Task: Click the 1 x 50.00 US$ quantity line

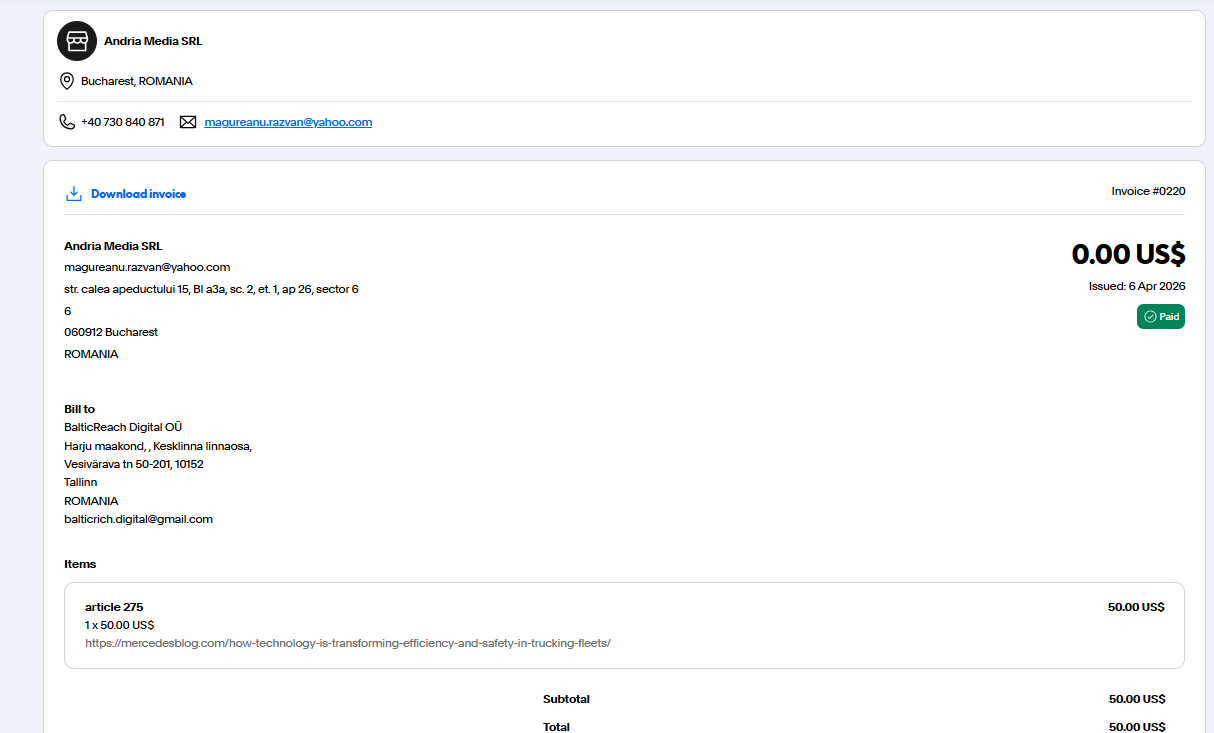Action: coord(120,625)
